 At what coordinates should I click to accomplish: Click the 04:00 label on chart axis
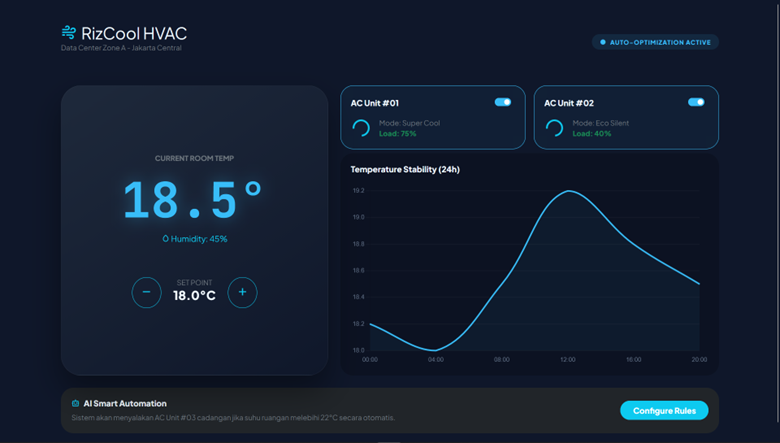pos(436,359)
